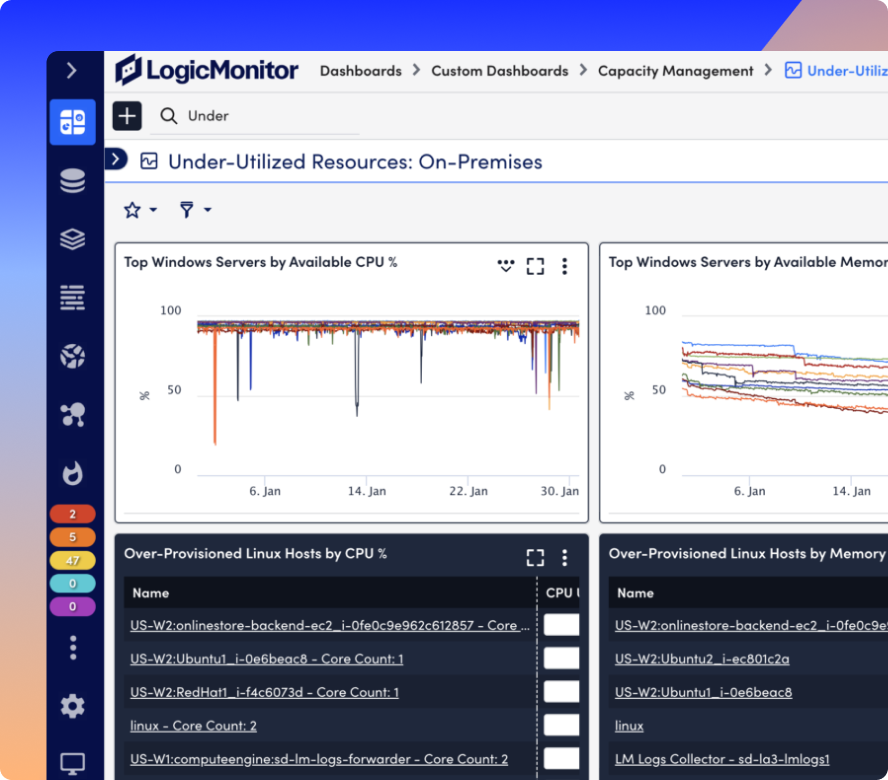Click the Over-Provisioned Linux Hosts by CPU % title
The height and width of the screenshot is (780, 888).
(x=255, y=553)
